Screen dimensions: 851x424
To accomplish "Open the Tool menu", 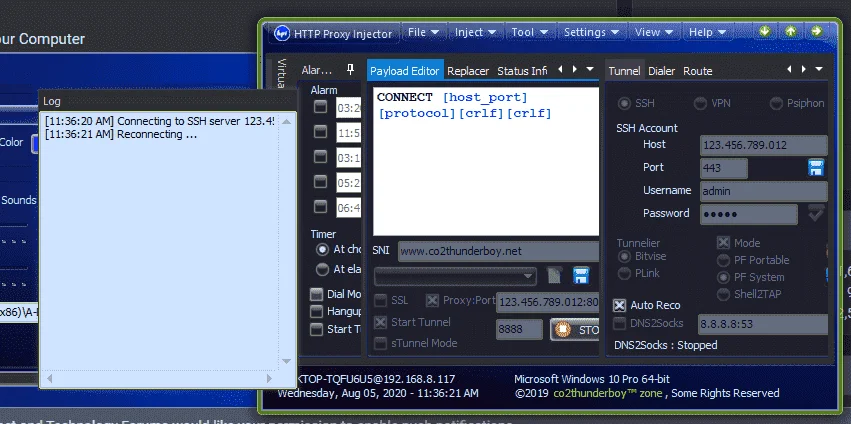I will point(530,33).
